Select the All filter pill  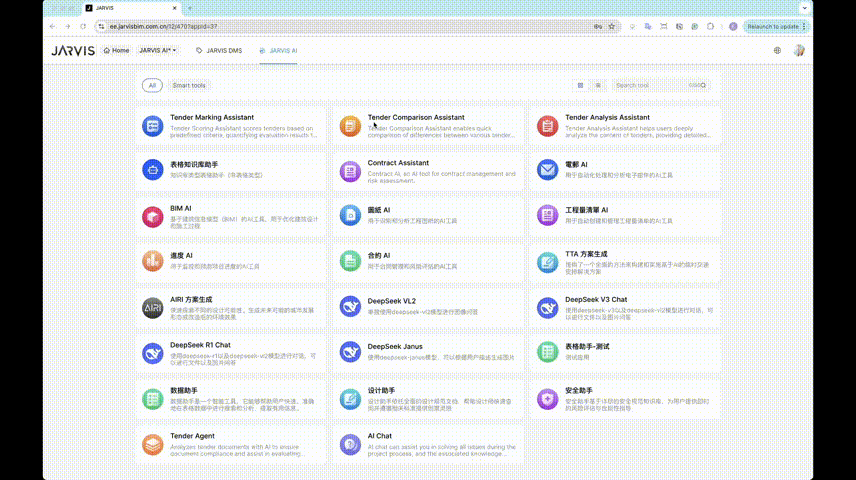(152, 86)
